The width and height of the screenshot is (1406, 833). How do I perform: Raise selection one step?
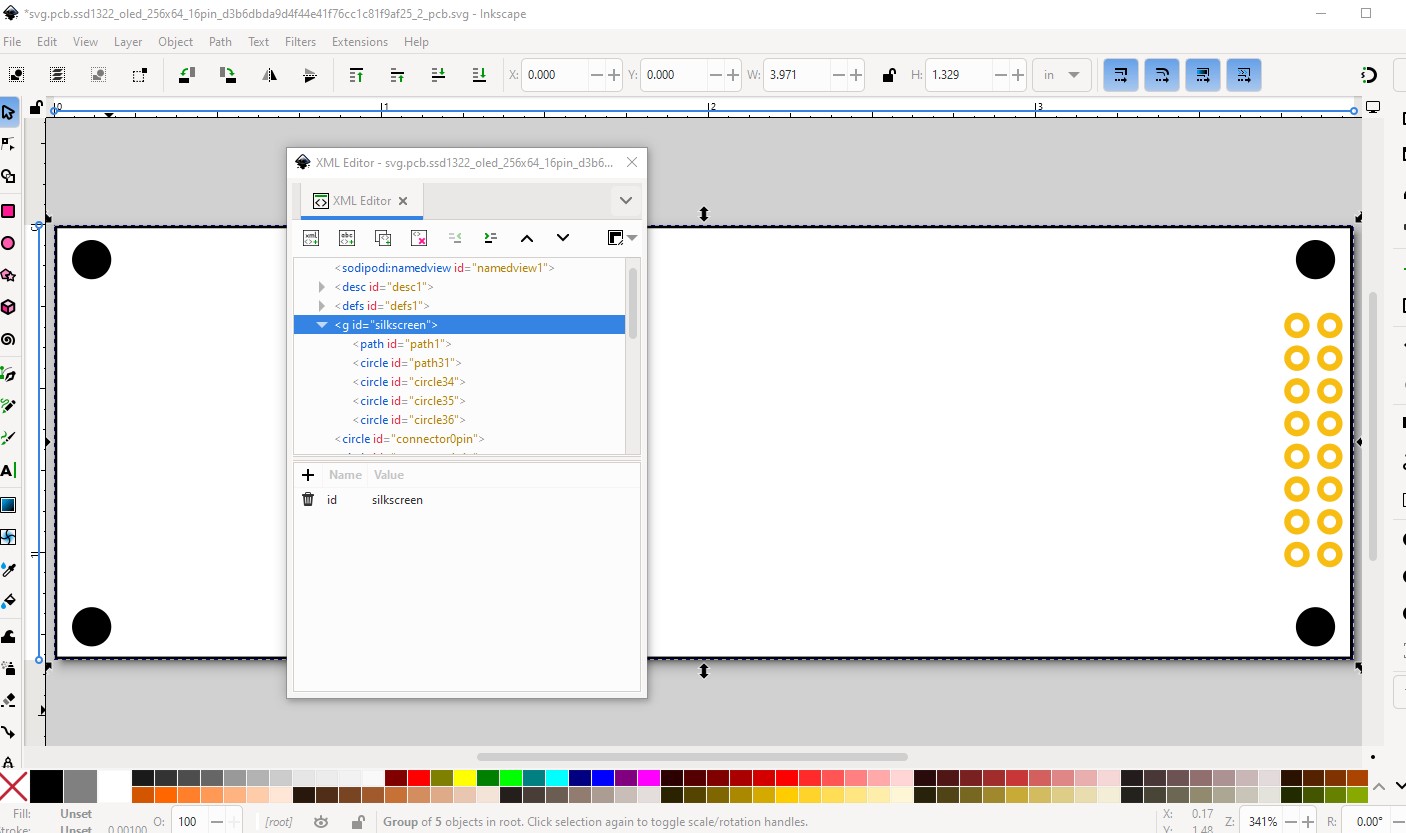pyautogui.click(x=397, y=75)
